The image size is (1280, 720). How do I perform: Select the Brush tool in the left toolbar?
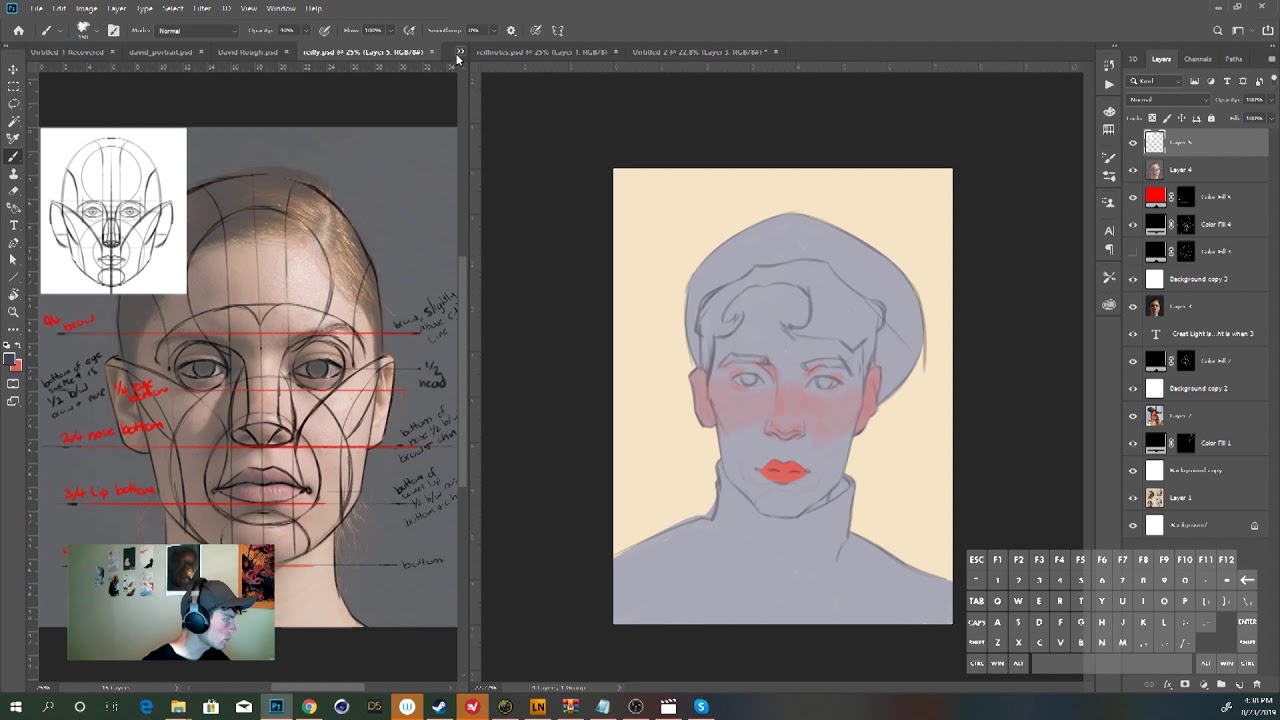coord(14,157)
